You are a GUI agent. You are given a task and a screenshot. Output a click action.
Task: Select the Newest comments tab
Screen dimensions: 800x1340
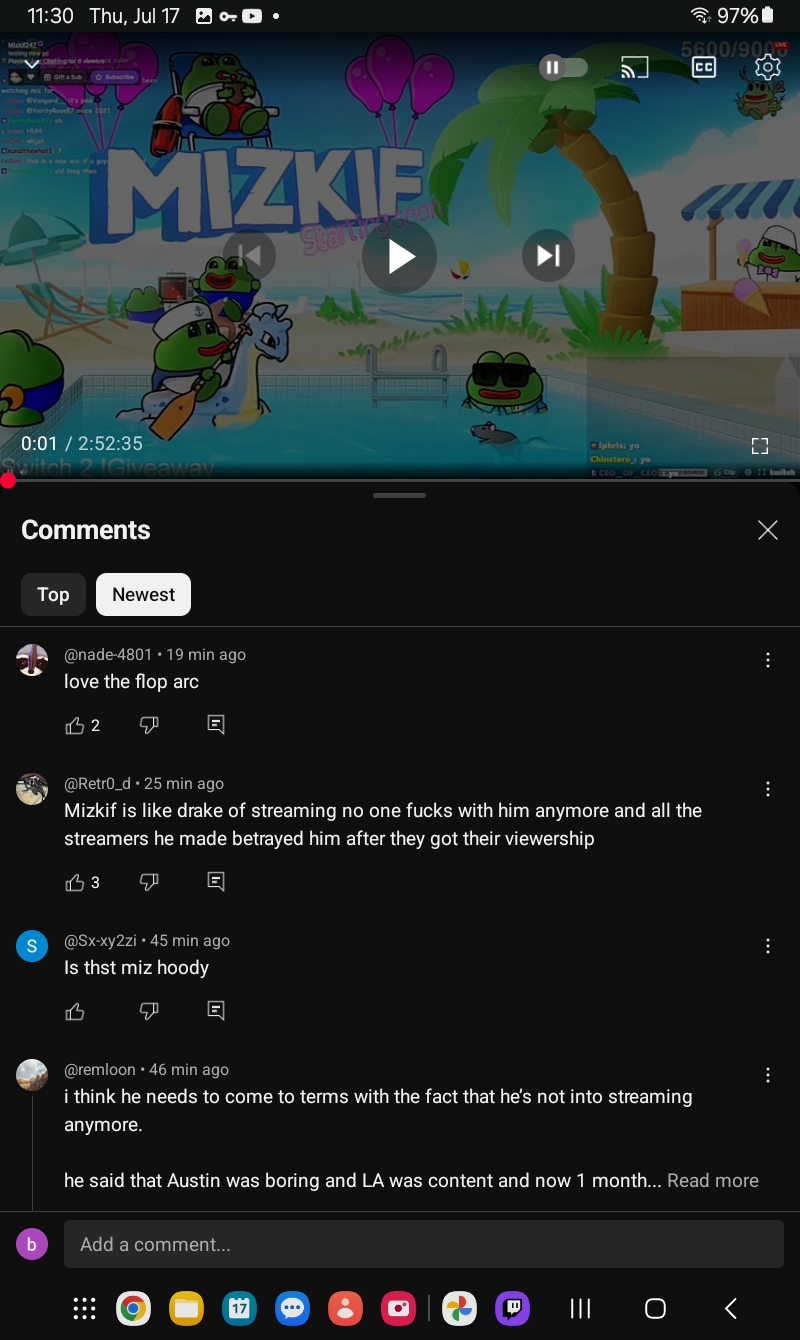click(x=143, y=595)
